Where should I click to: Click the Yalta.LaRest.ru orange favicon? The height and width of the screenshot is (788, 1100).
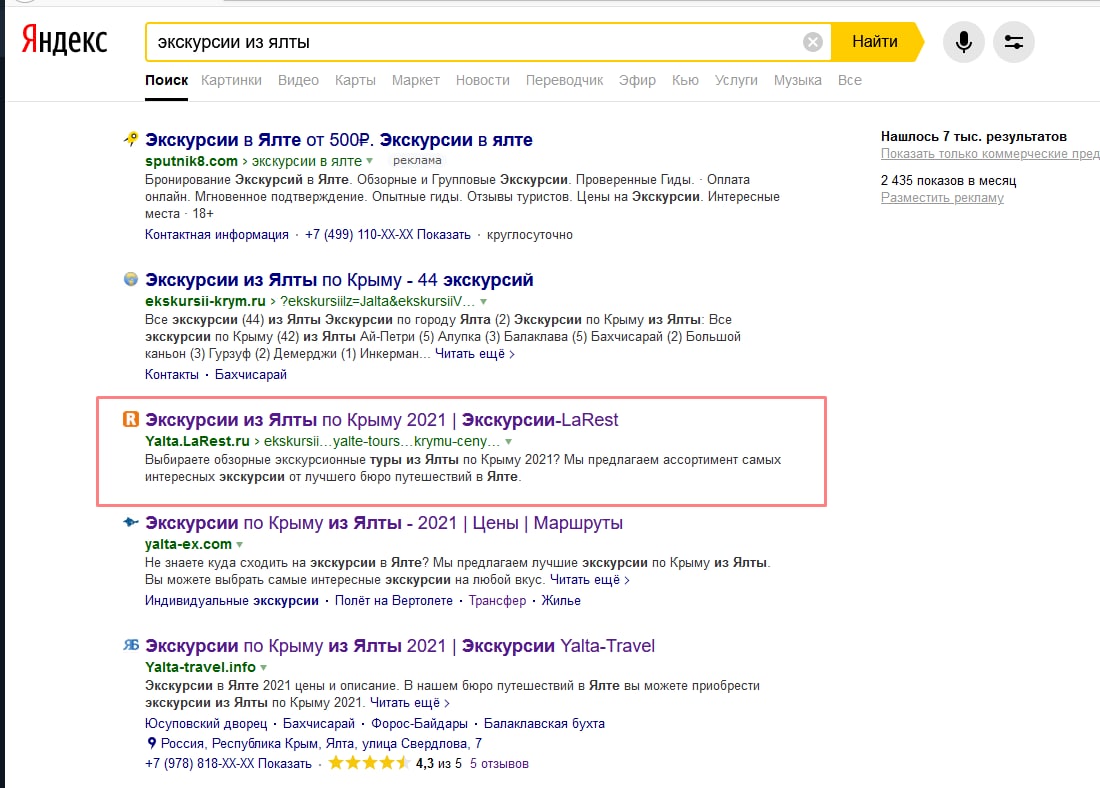tap(130, 419)
